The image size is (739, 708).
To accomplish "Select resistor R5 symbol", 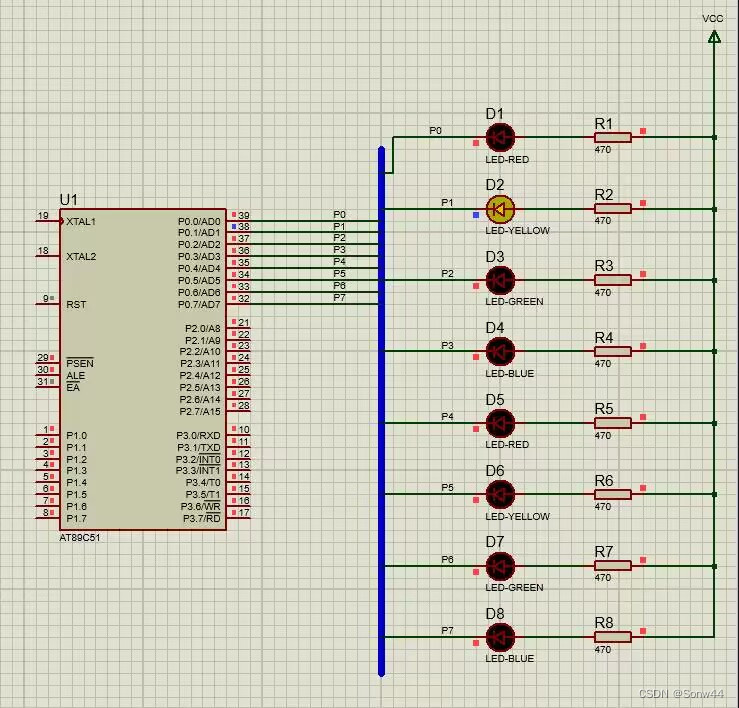I will (x=613, y=423).
